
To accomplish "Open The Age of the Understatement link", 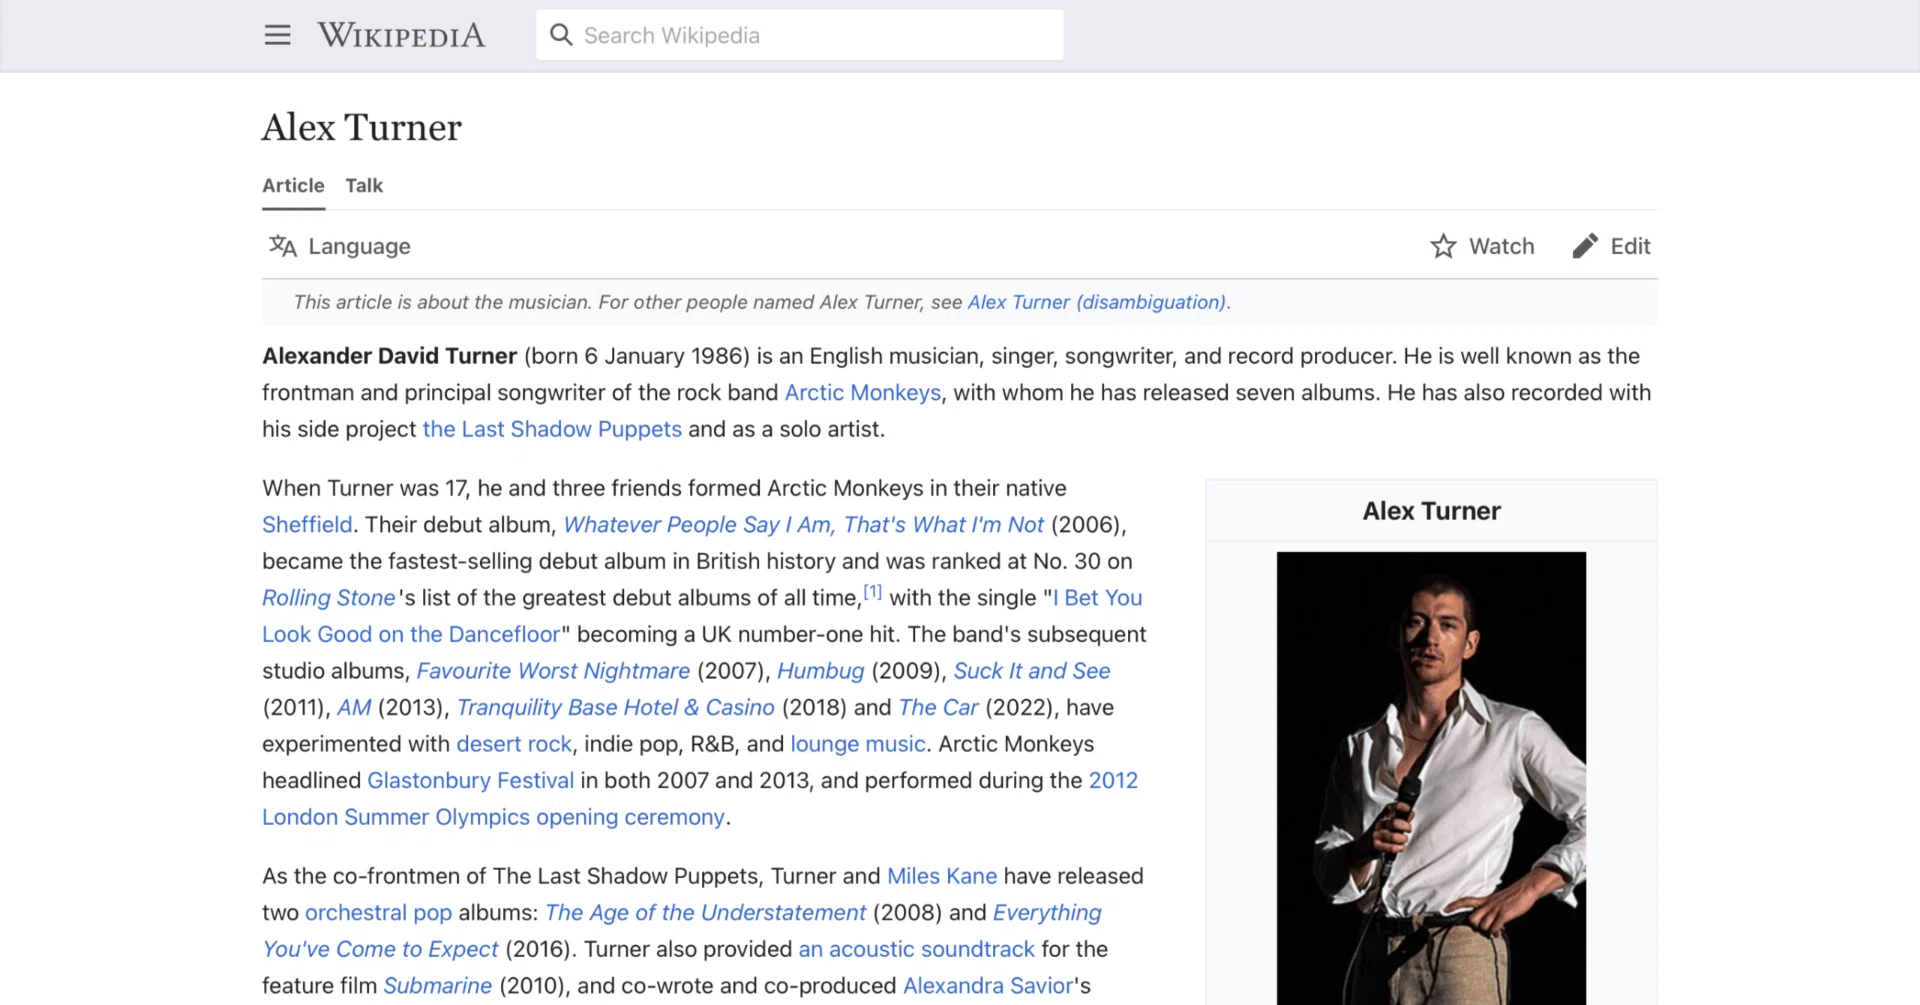I will tap(705, 913).
